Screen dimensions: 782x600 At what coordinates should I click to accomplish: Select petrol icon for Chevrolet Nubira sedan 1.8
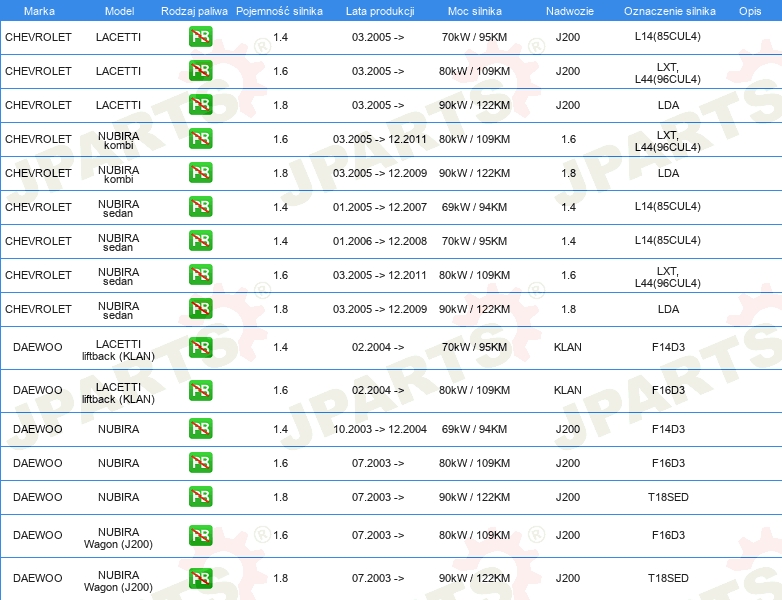click(200, 309)
